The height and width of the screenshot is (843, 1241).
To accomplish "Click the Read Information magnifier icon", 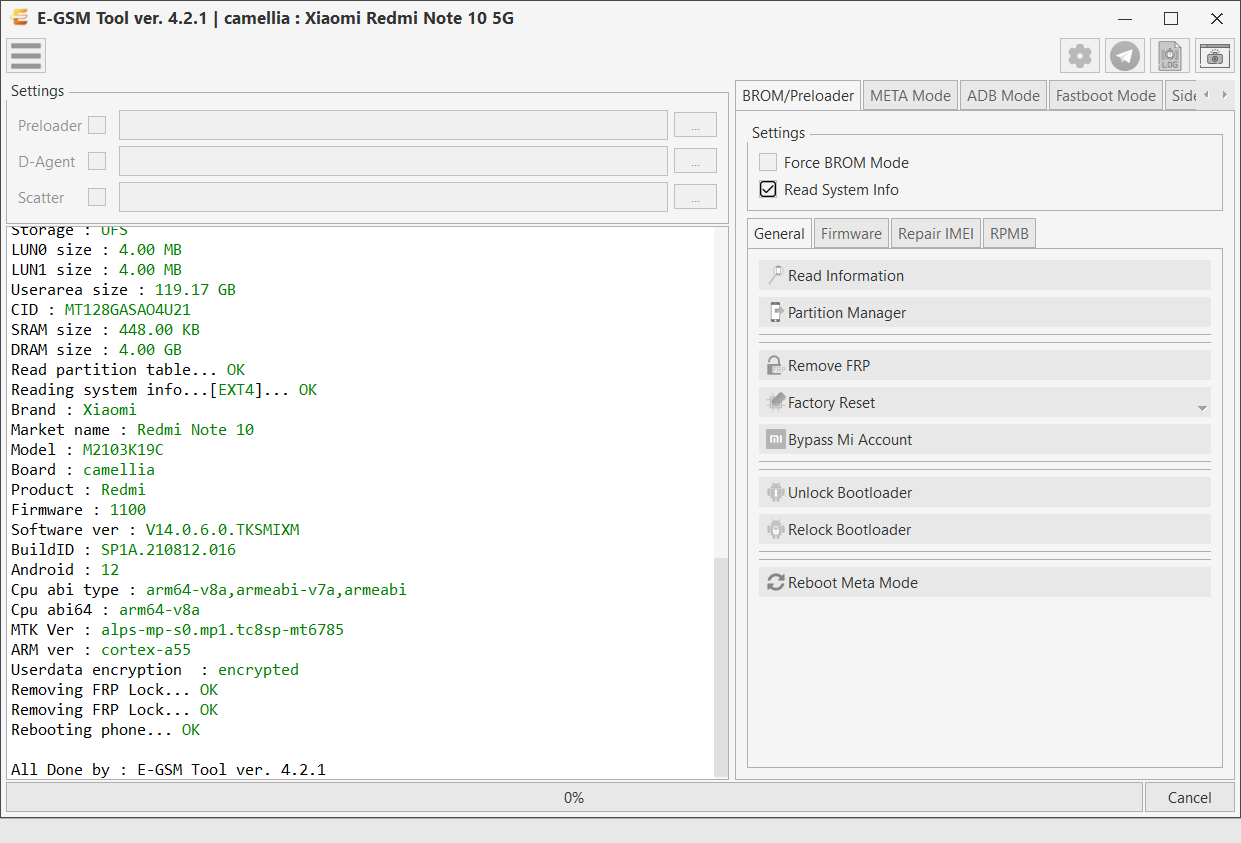I will pyautogui.click(x=776, y=275).
